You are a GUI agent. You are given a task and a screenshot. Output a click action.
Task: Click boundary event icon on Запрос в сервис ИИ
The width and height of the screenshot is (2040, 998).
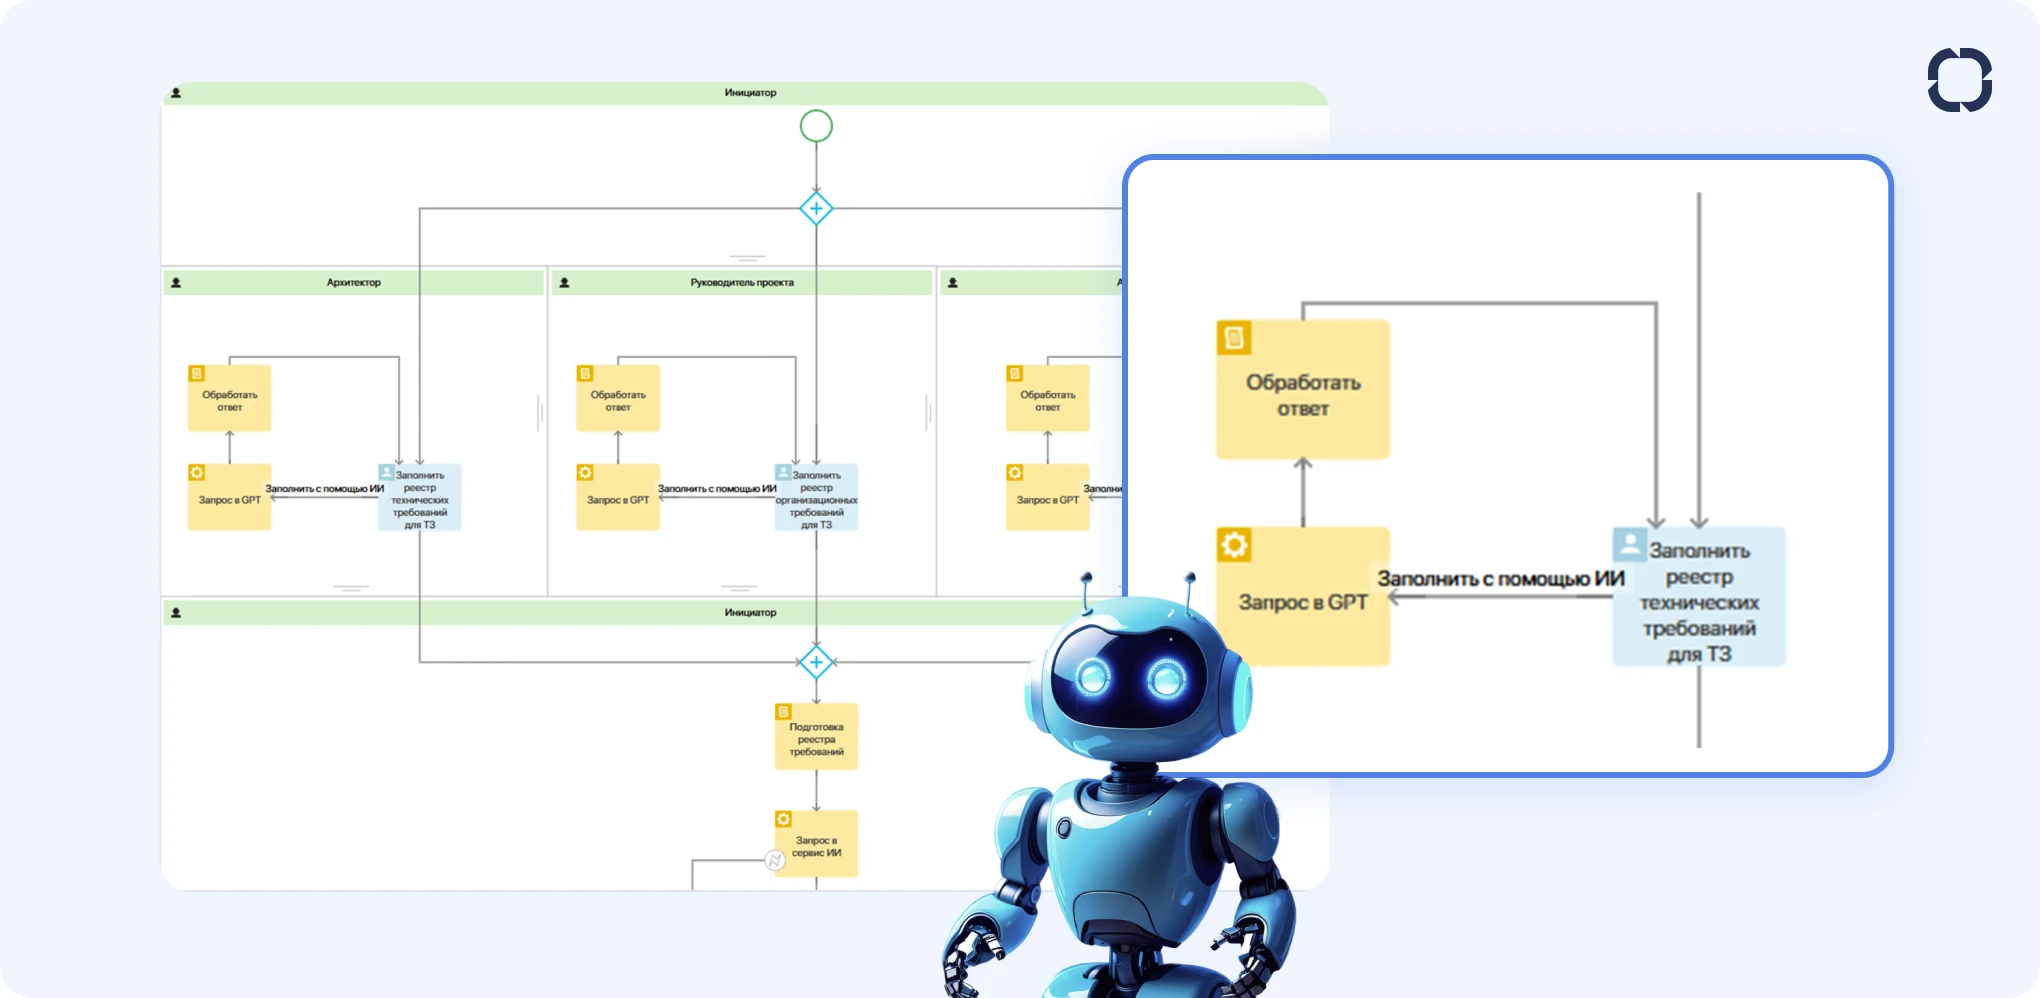click(775, 860)
